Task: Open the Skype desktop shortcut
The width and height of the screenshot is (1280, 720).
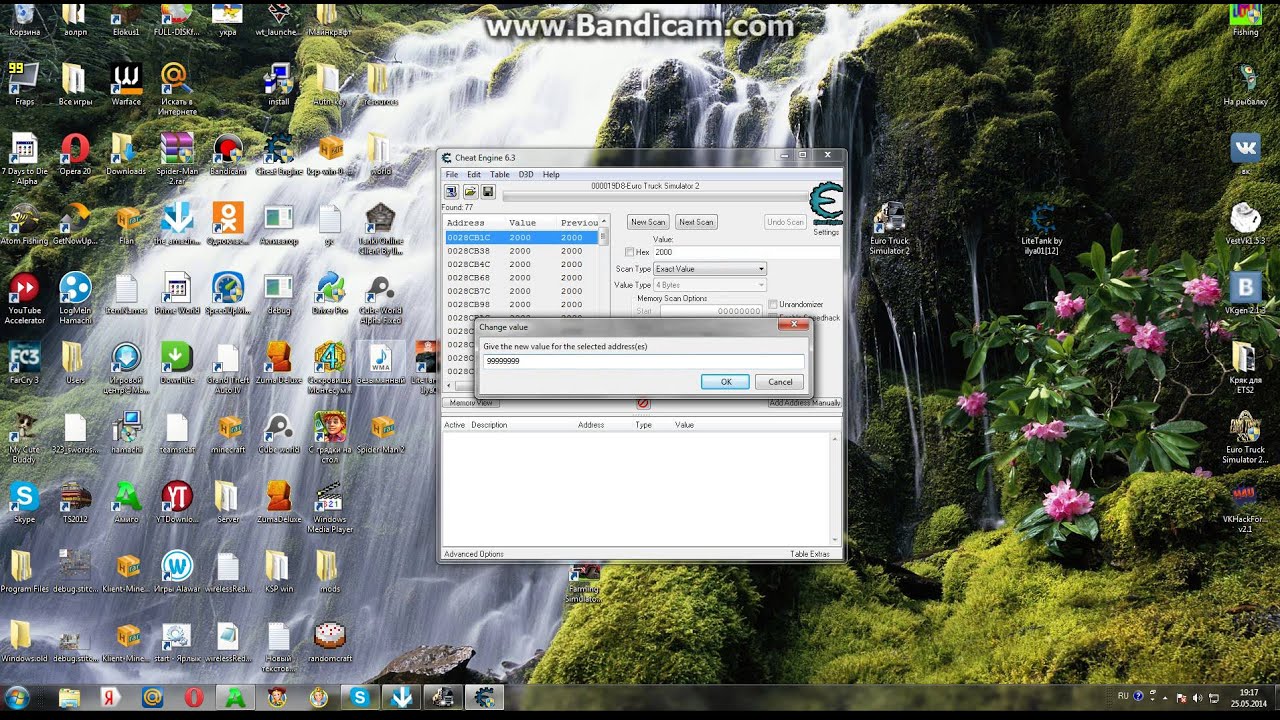Action: pyautogui.click(x=24, y=502)
